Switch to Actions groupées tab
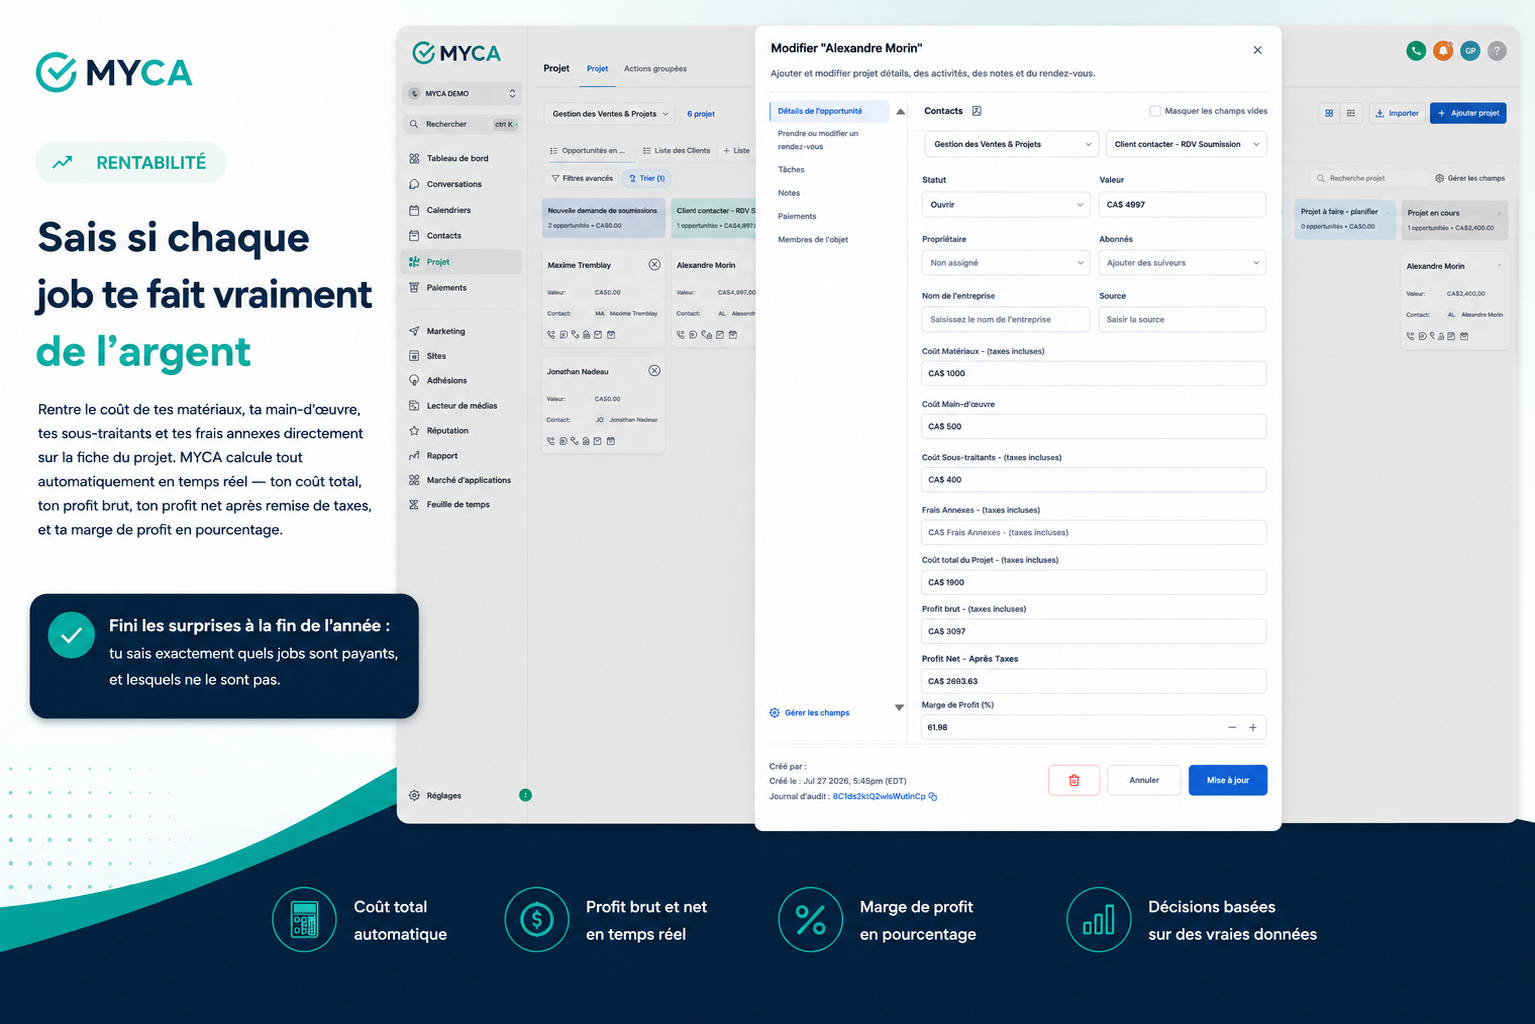 [655, 69]
